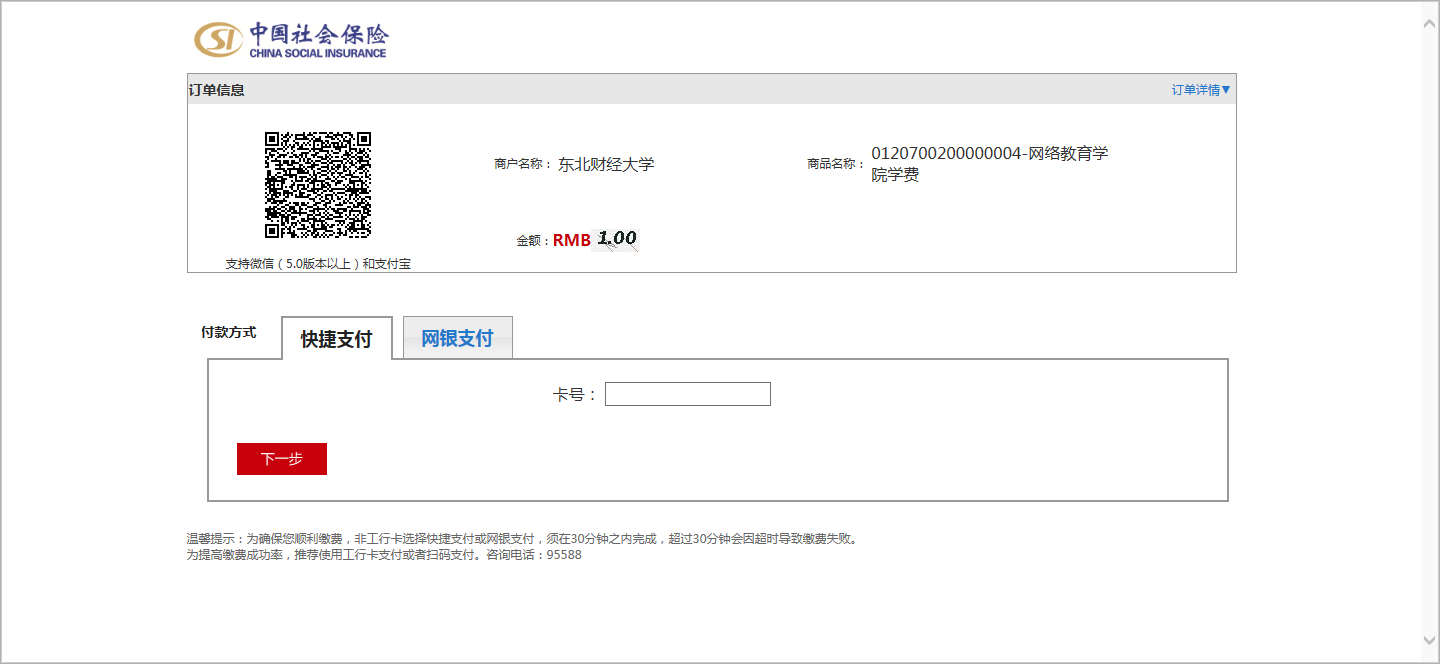Click the red 下一步 button to proceed
The width and height of the screenshot is (1440, 664).
pos(281,459)
